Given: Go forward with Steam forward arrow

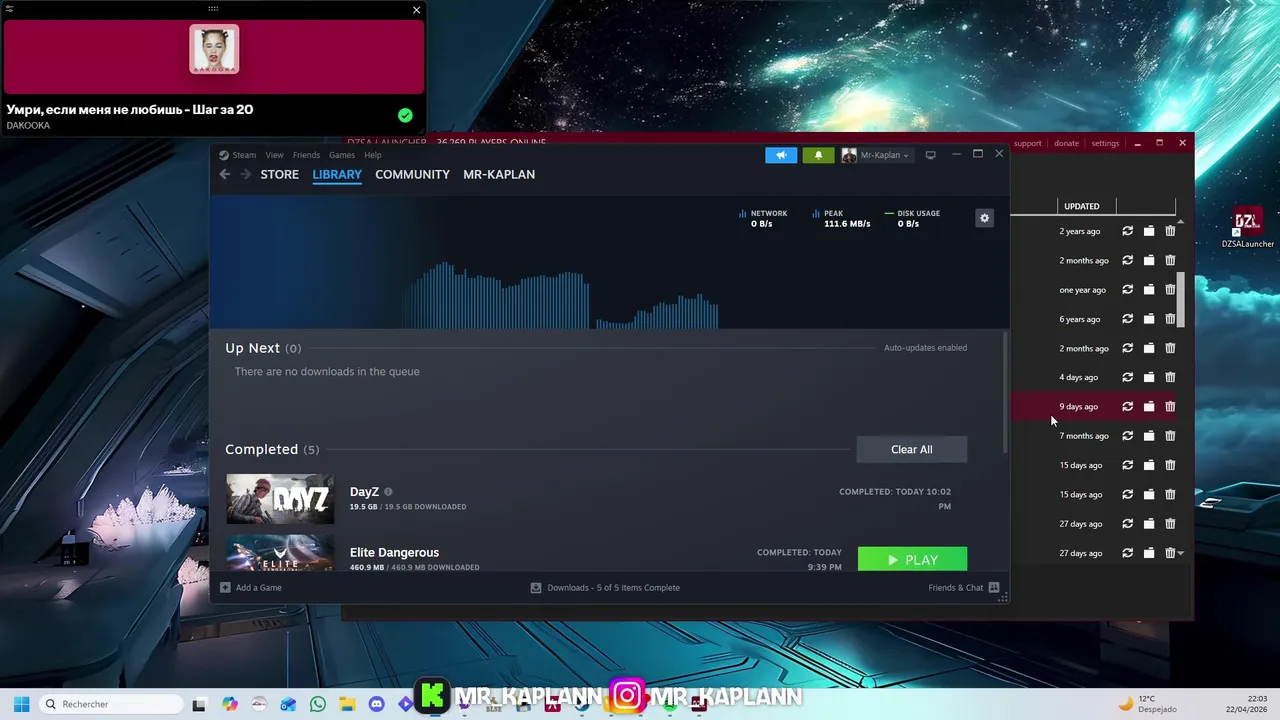Looking at the screenshot, I should 245,174.
